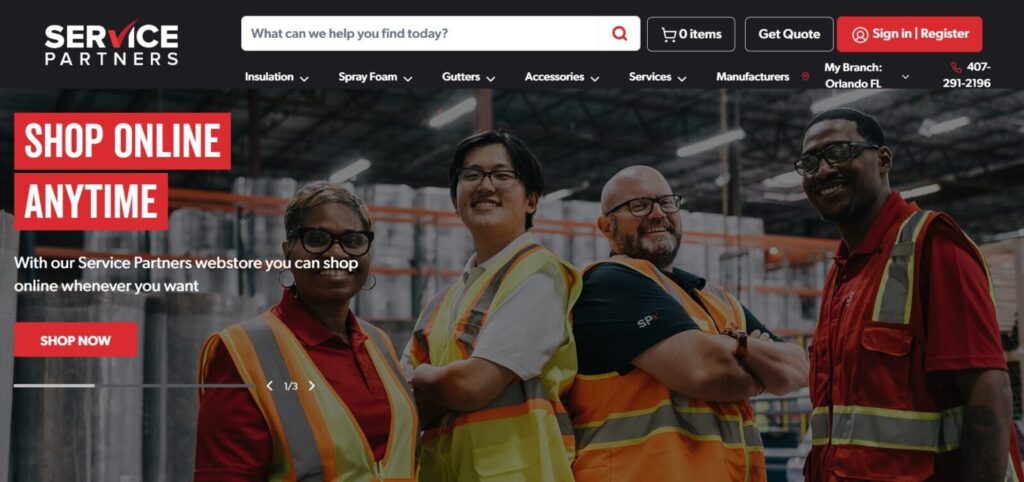Image resolution: width=1024 pixels, height=482 pixels.
Task: Open the Manufacturers menu item
Action: (x=752, y=77)
